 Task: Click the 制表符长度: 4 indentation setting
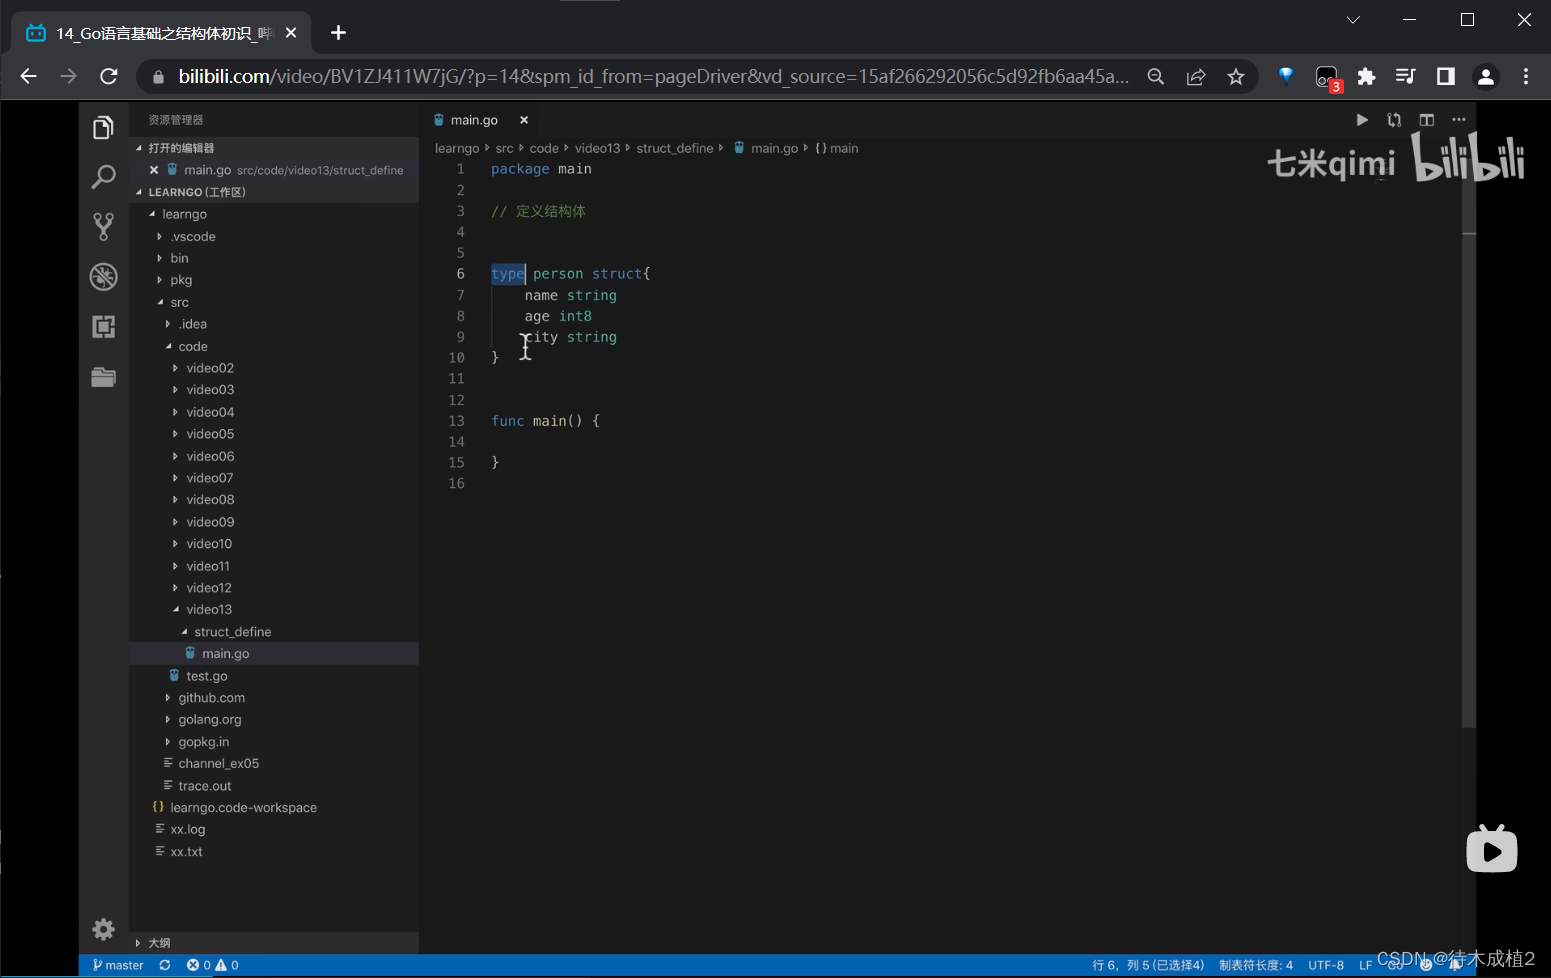point(1256,965)
